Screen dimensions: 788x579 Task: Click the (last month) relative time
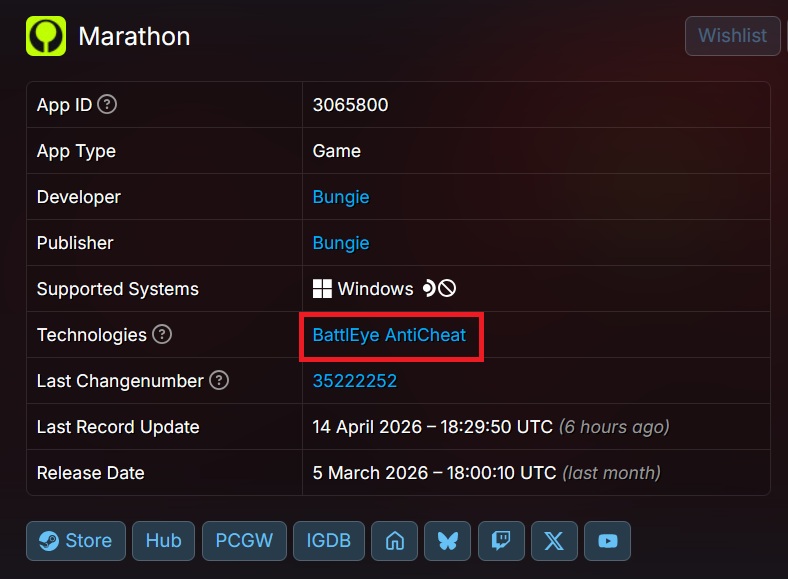coord(611,473)
